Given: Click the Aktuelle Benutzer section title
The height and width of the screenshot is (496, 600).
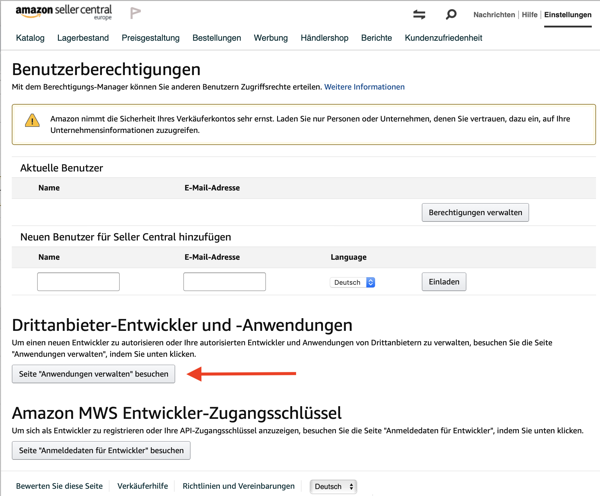Looking at the screenshot, I should [x=62, y=168].
